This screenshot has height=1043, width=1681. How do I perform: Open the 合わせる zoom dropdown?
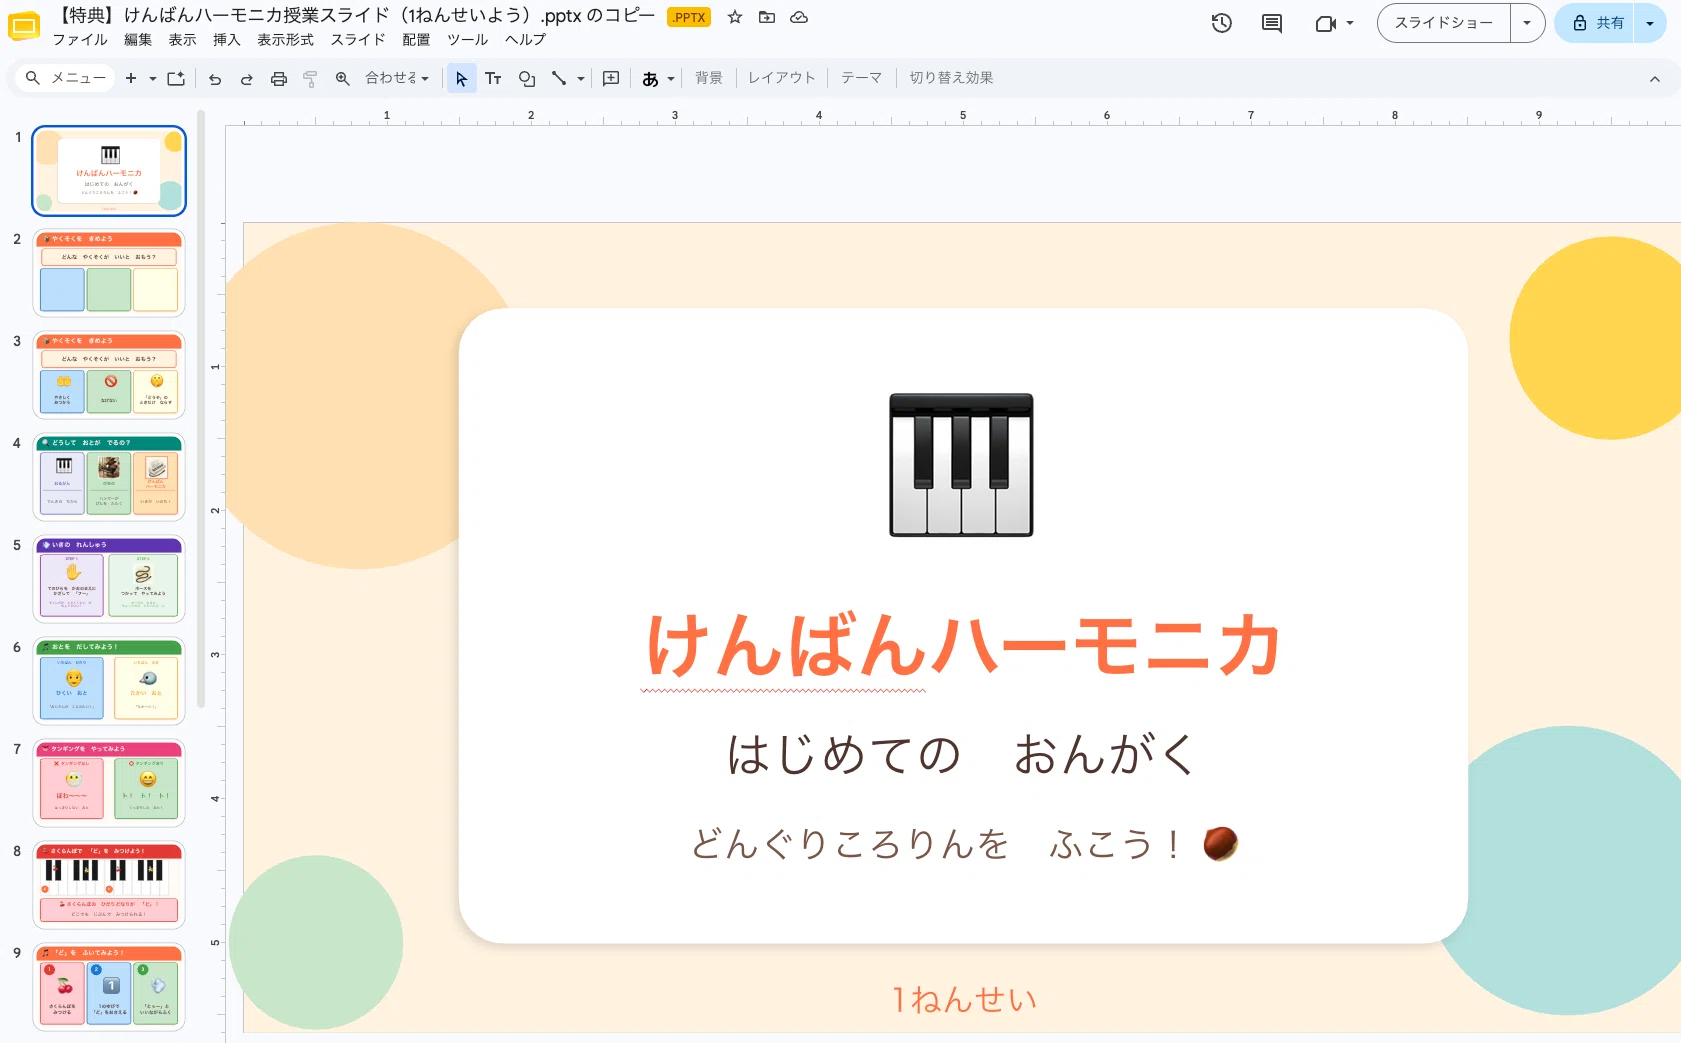tap(397, 78)
